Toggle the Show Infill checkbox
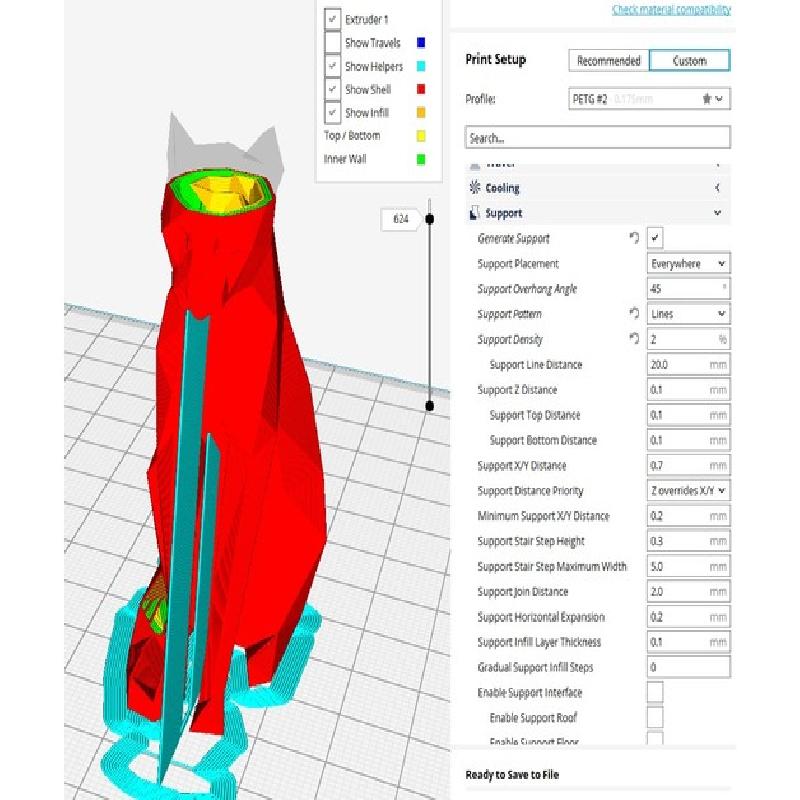Image resolution: width=800 pixels, height=800 pixels. point(333,112)
